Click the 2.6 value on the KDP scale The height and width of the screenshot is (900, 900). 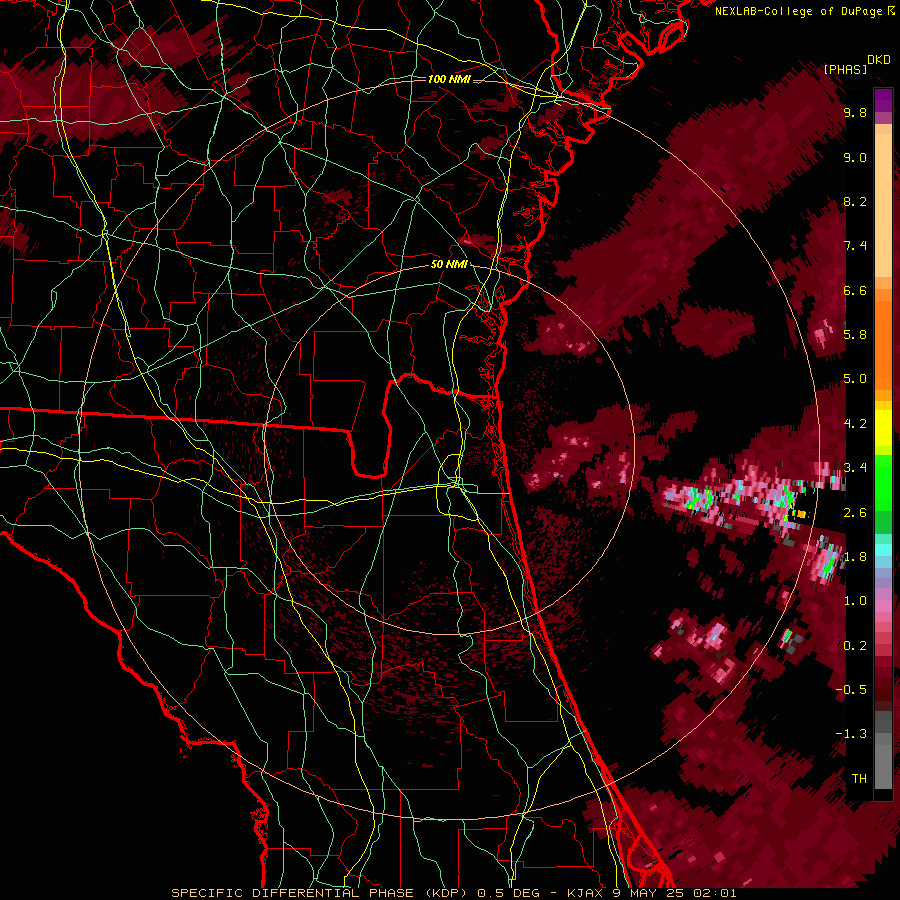pos(855,513)
